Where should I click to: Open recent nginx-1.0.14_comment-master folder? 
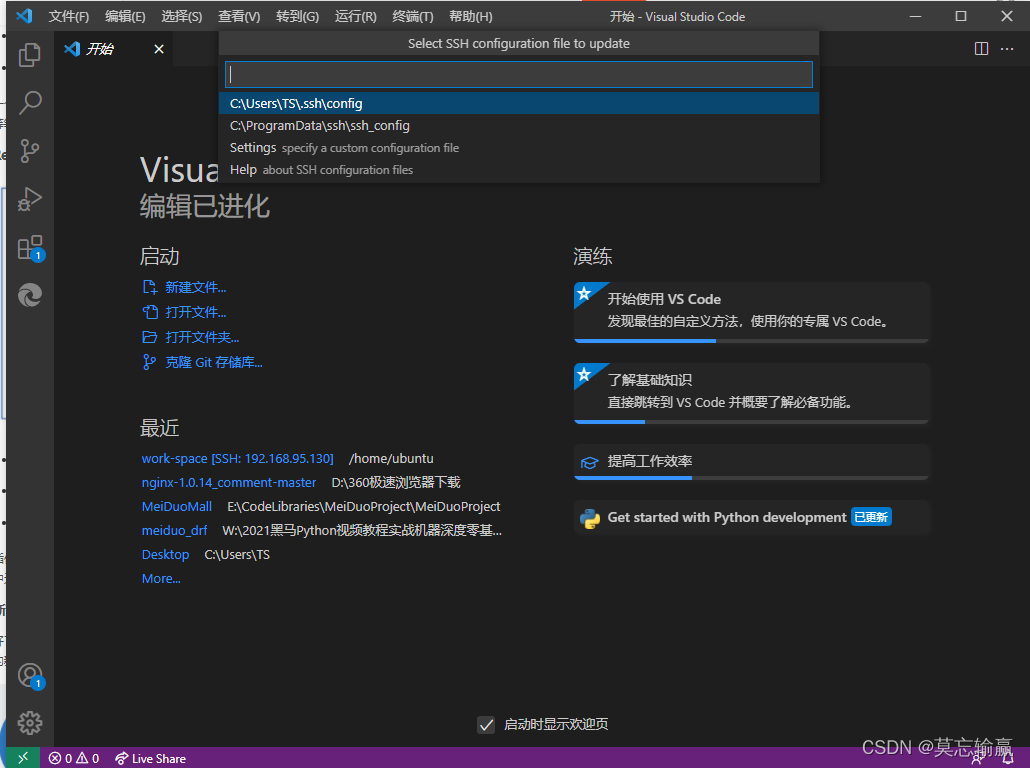click(229, 482)
